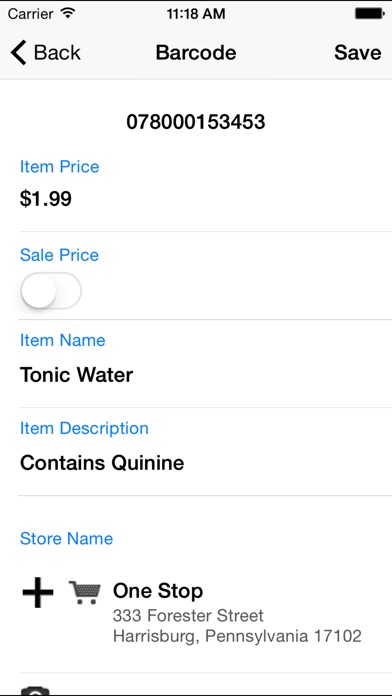Tap the back chevron arrow
Image resolution: width=392 pixels, height=696 pixels.
19,52
